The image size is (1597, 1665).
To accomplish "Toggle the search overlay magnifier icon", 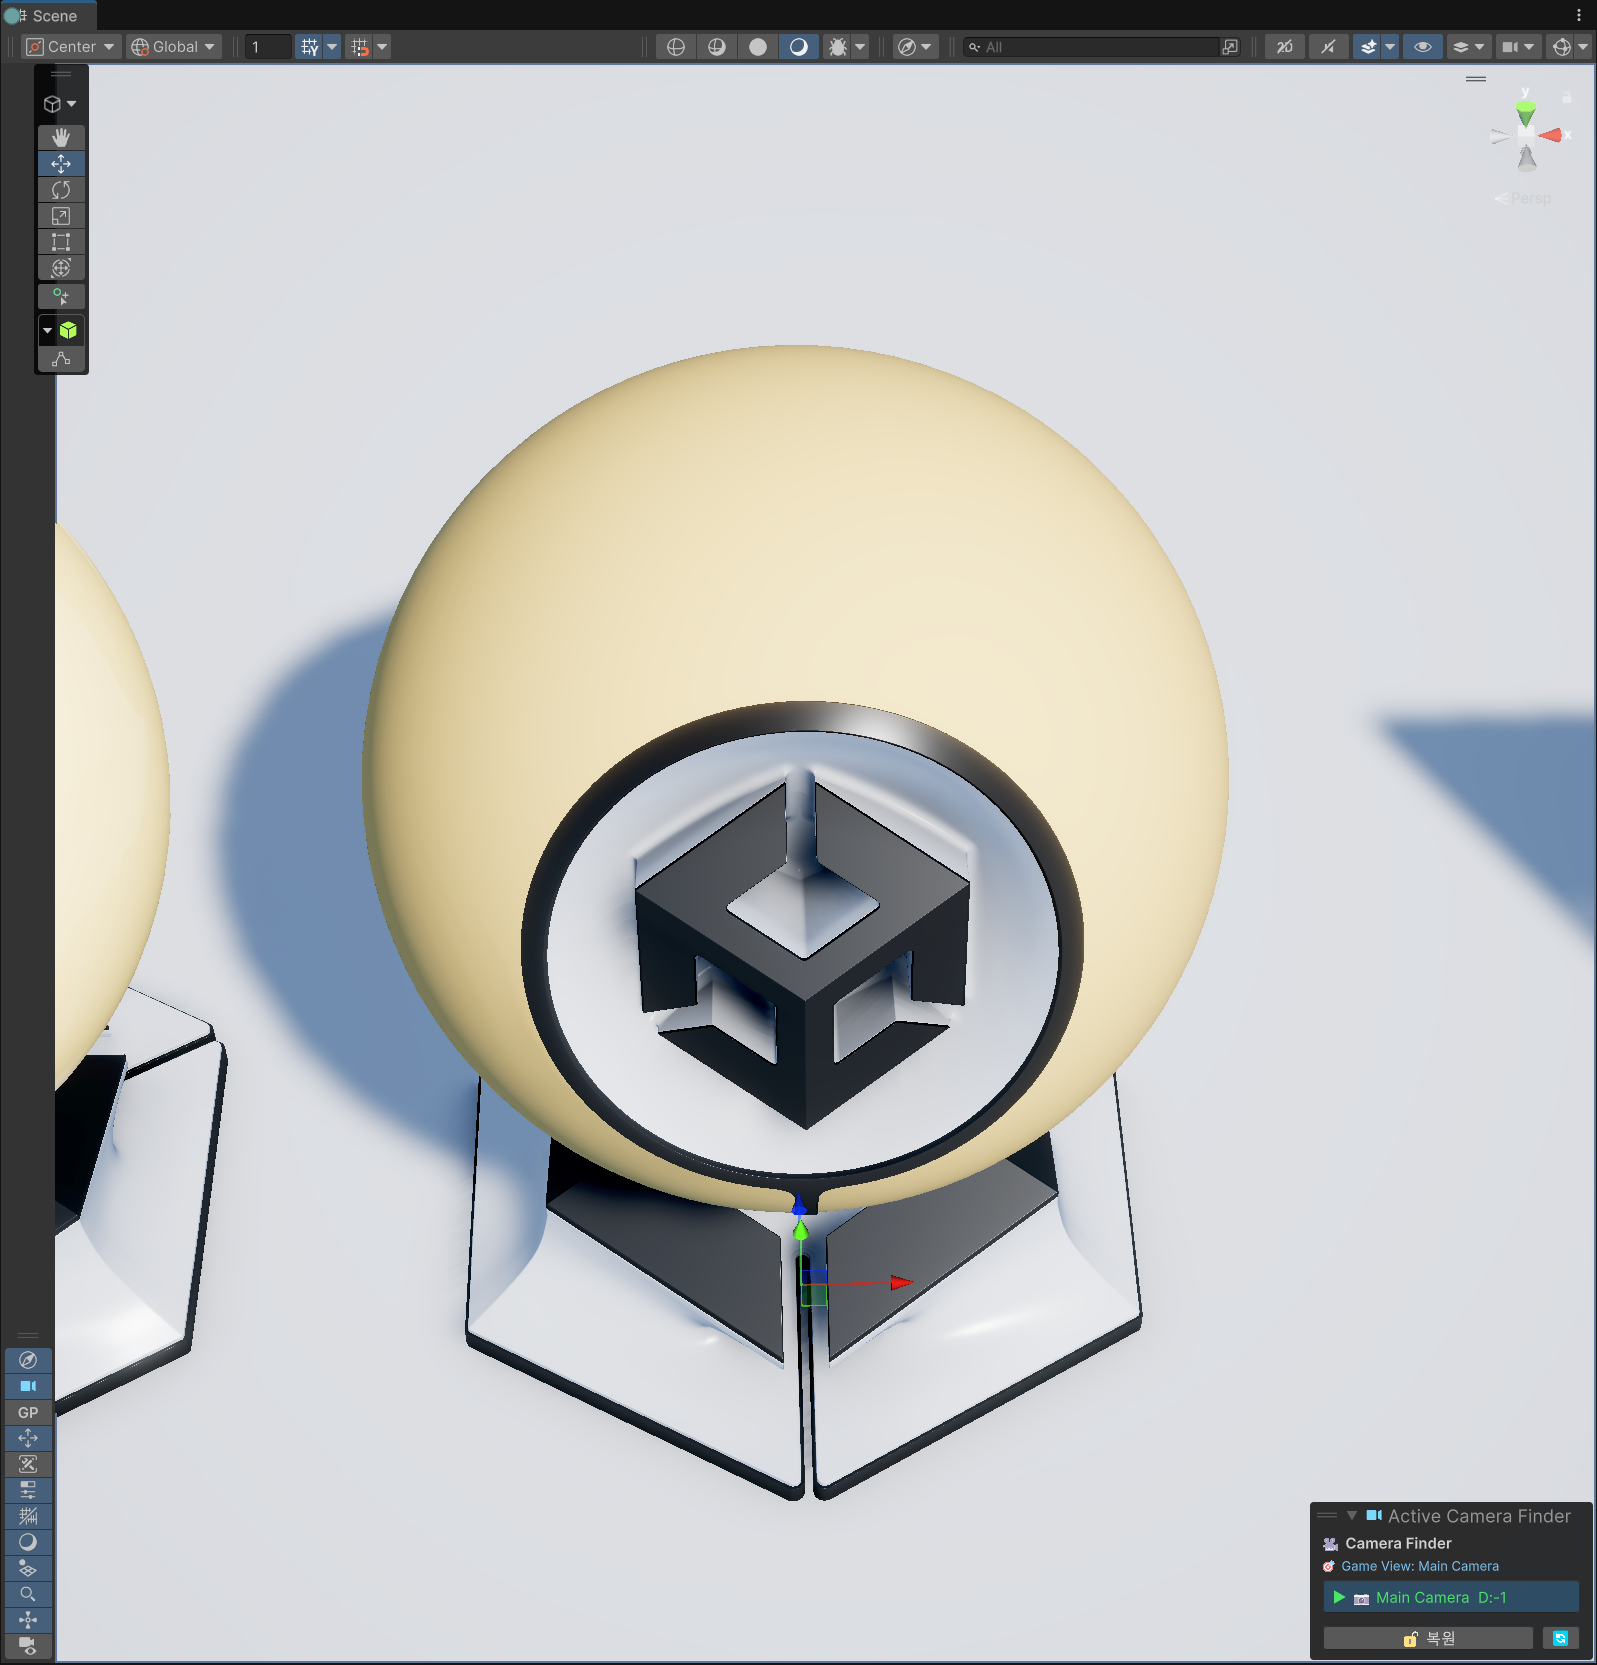I will (x=28, y=1594).
